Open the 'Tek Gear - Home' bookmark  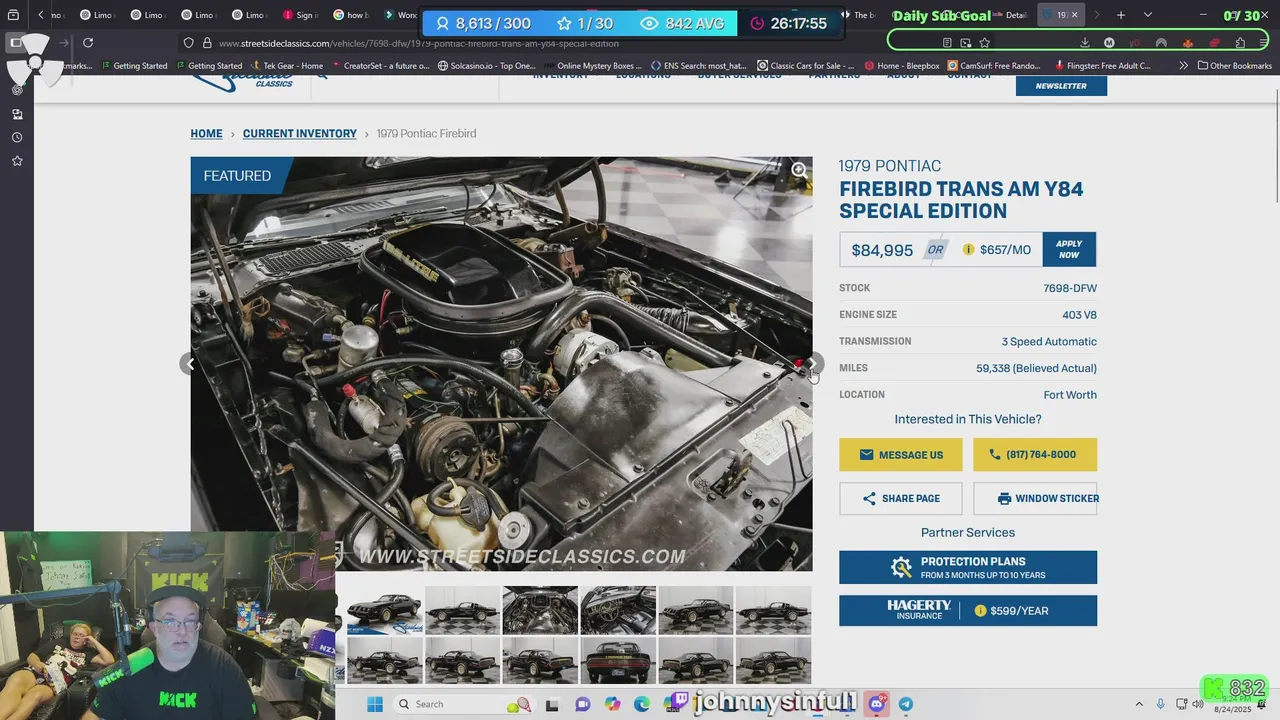click(286, 66)
